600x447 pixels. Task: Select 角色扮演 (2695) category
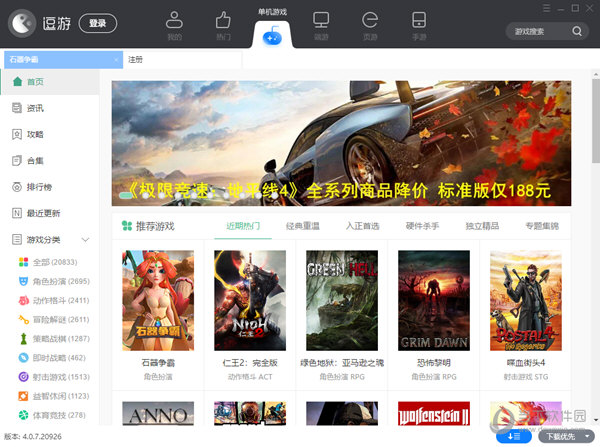[x=54, y=281]
